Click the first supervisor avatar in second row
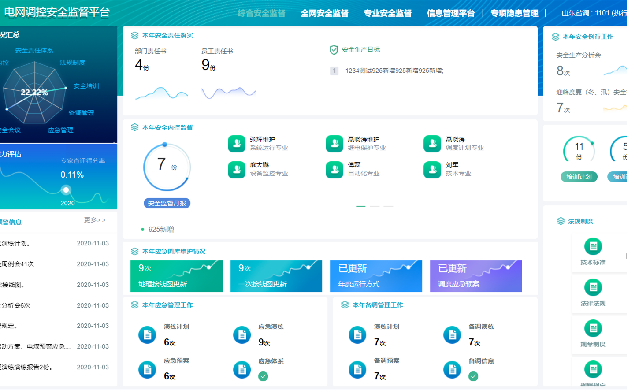 (236, 169)
